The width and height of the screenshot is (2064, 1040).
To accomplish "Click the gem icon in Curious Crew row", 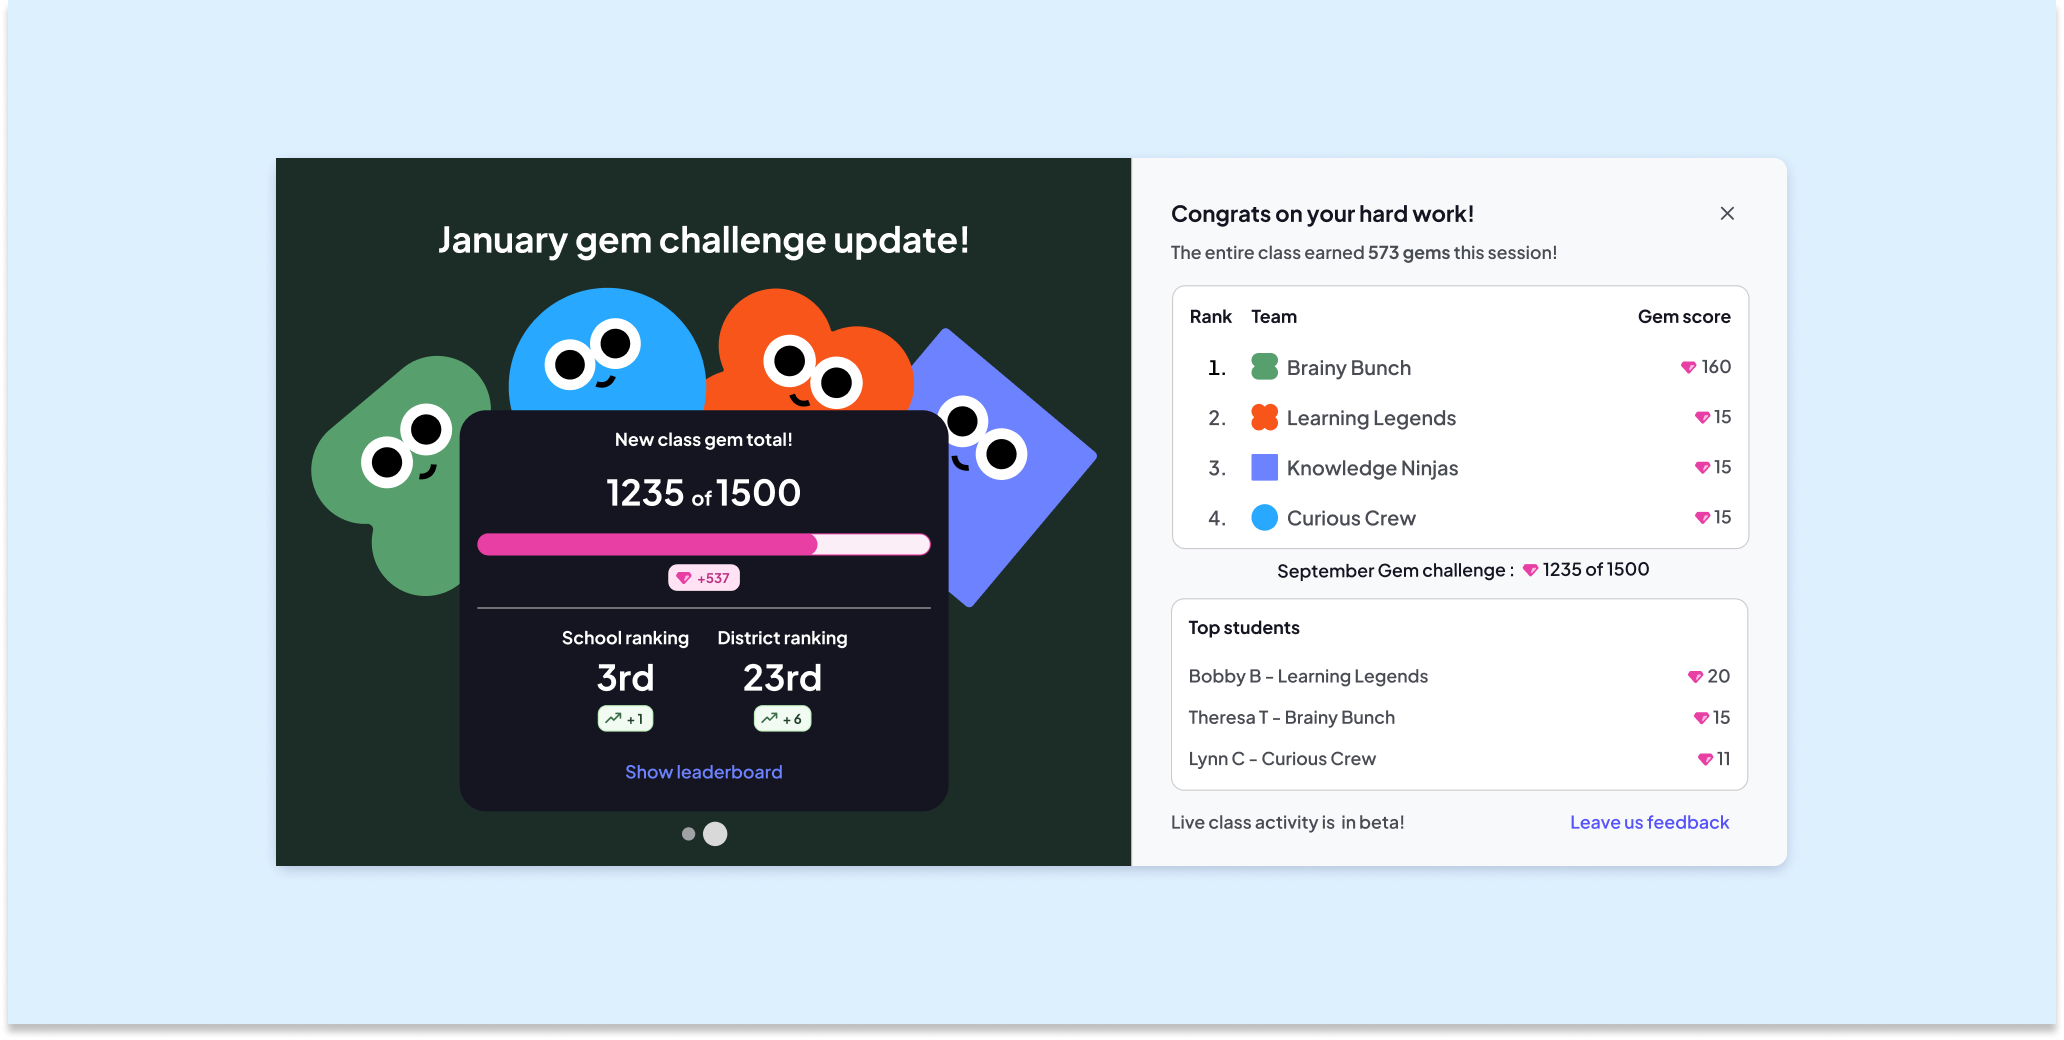I will point(1702,517).
